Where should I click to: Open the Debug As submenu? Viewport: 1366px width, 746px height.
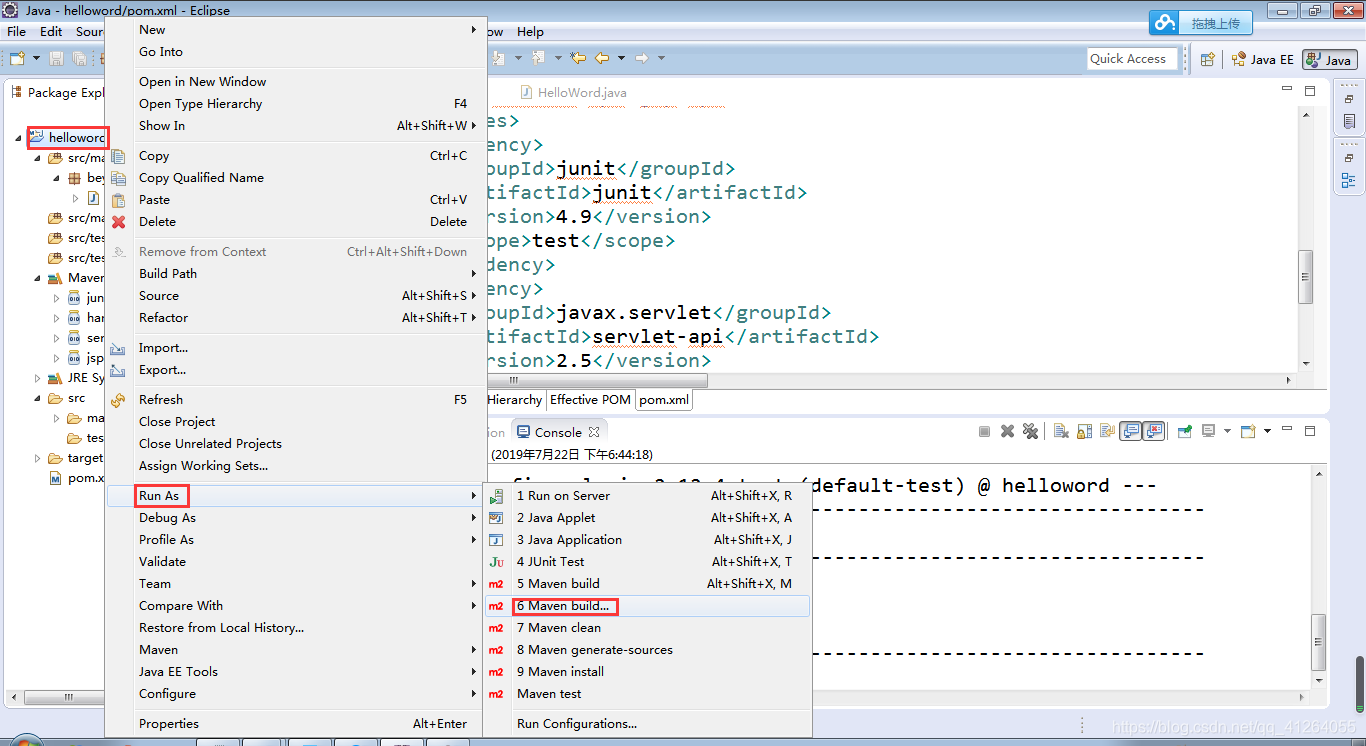coord(296,518)
